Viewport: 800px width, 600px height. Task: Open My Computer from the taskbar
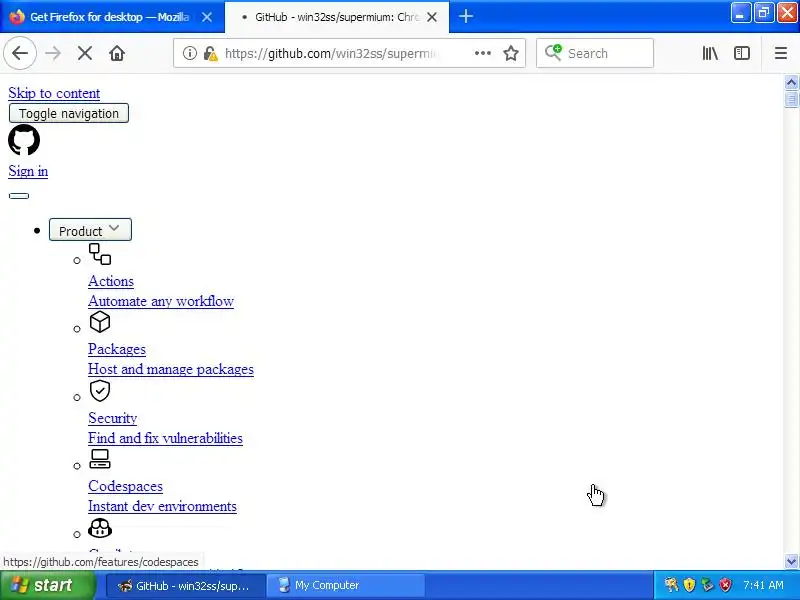[x=346, y=585]
